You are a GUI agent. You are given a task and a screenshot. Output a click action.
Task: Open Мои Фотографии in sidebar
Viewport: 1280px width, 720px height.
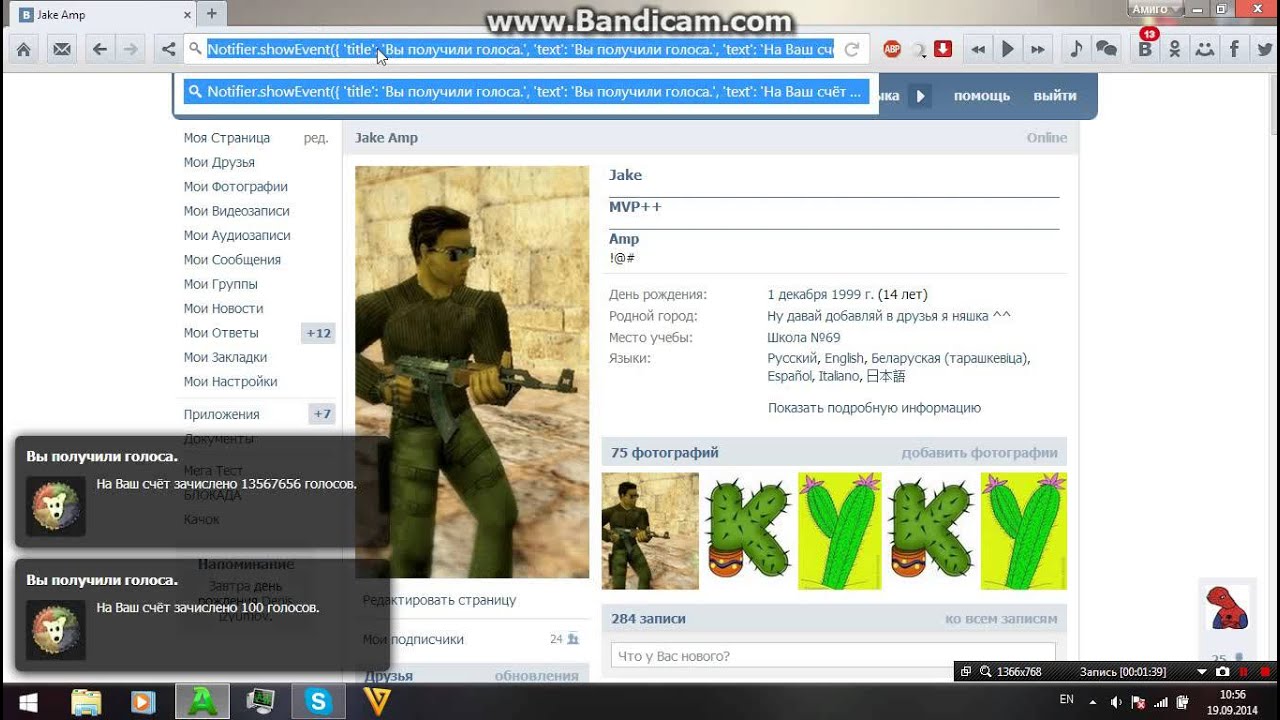(236, 186)
